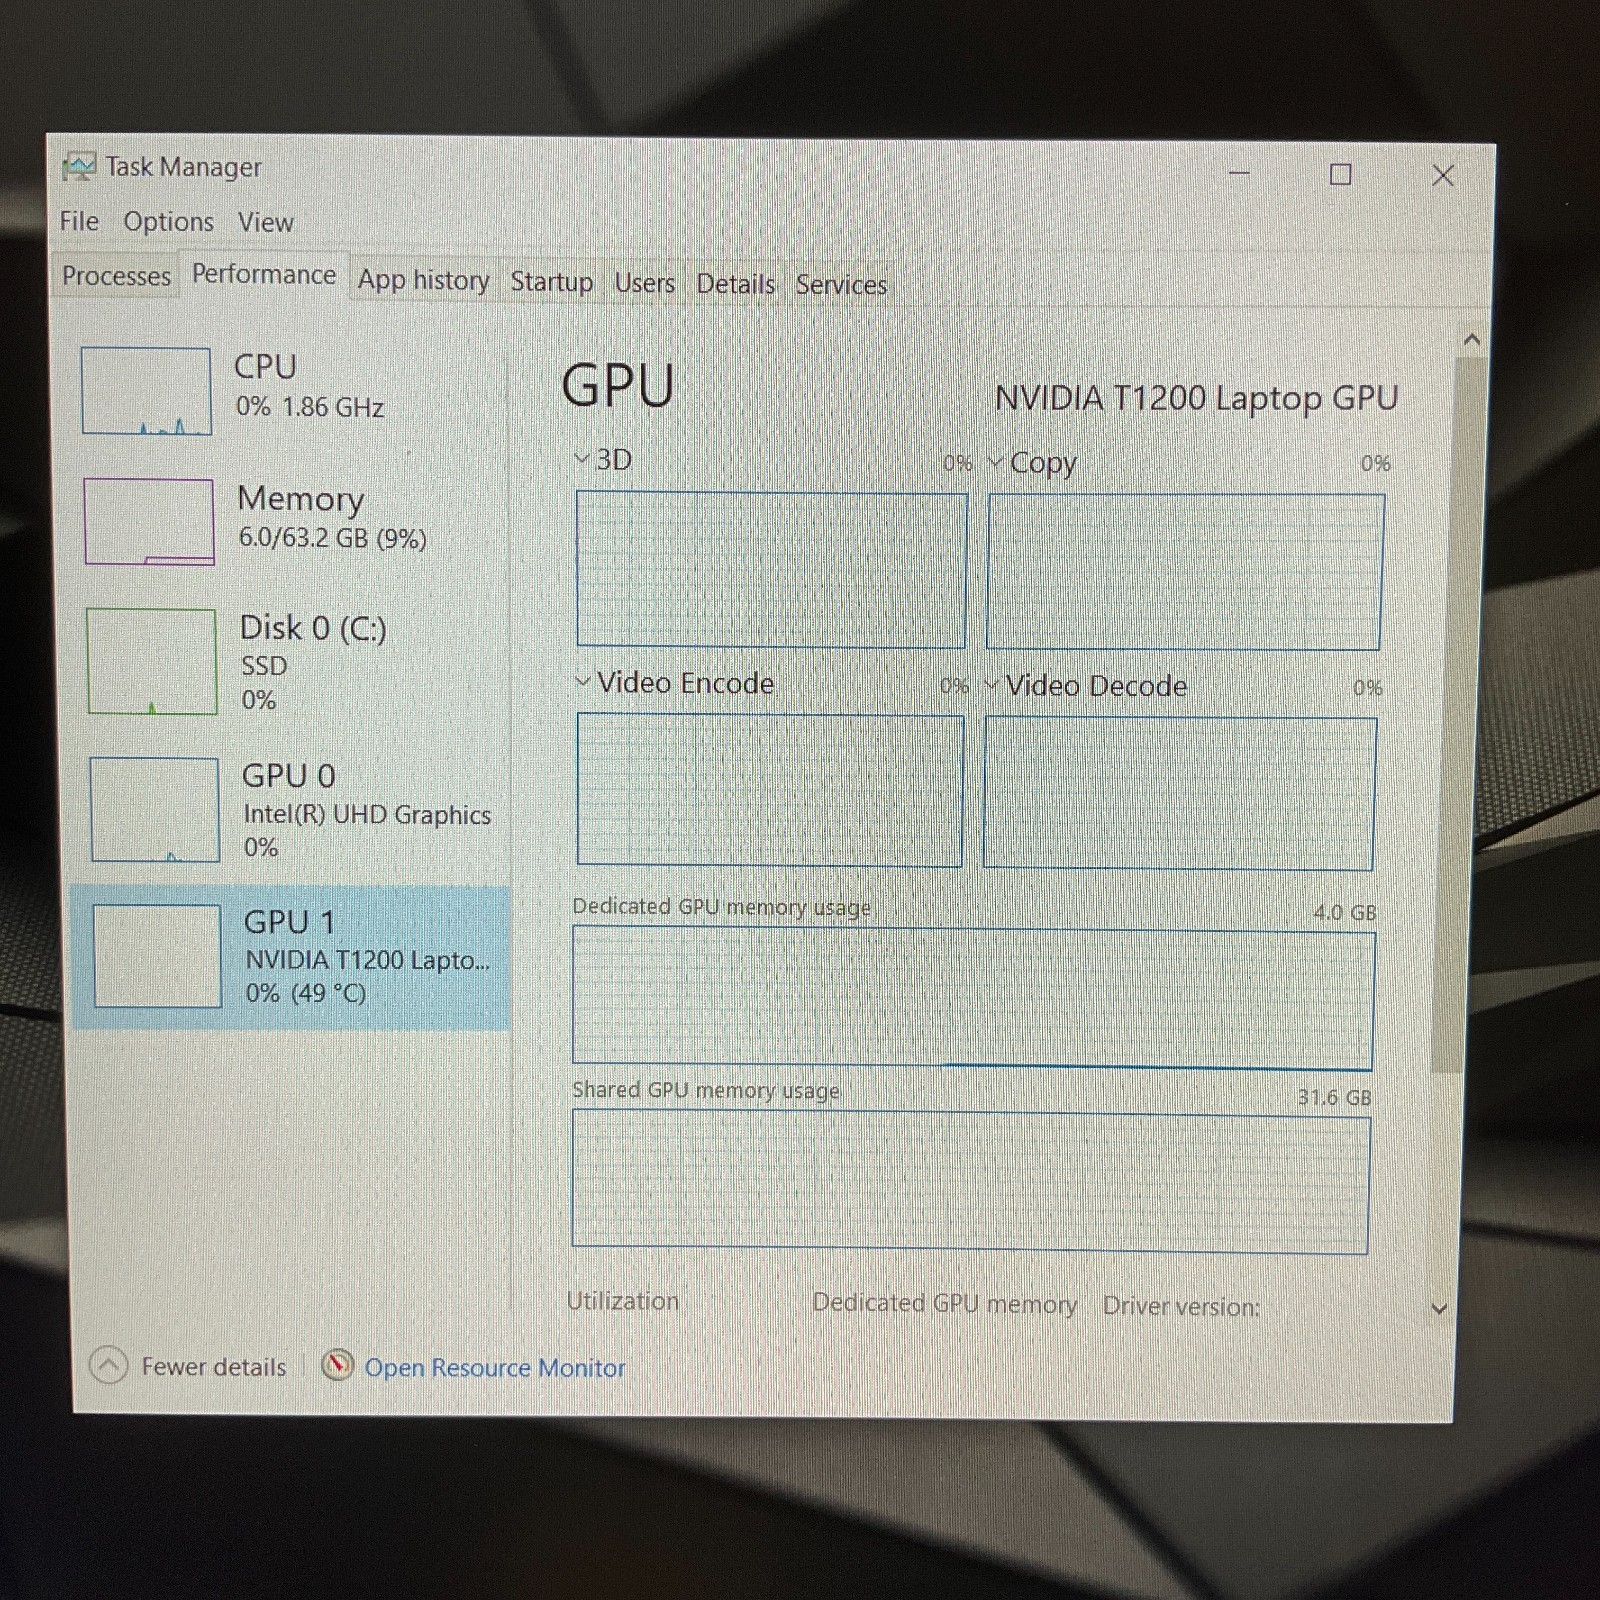
Task: Open the Users tab
Action: 645,284
